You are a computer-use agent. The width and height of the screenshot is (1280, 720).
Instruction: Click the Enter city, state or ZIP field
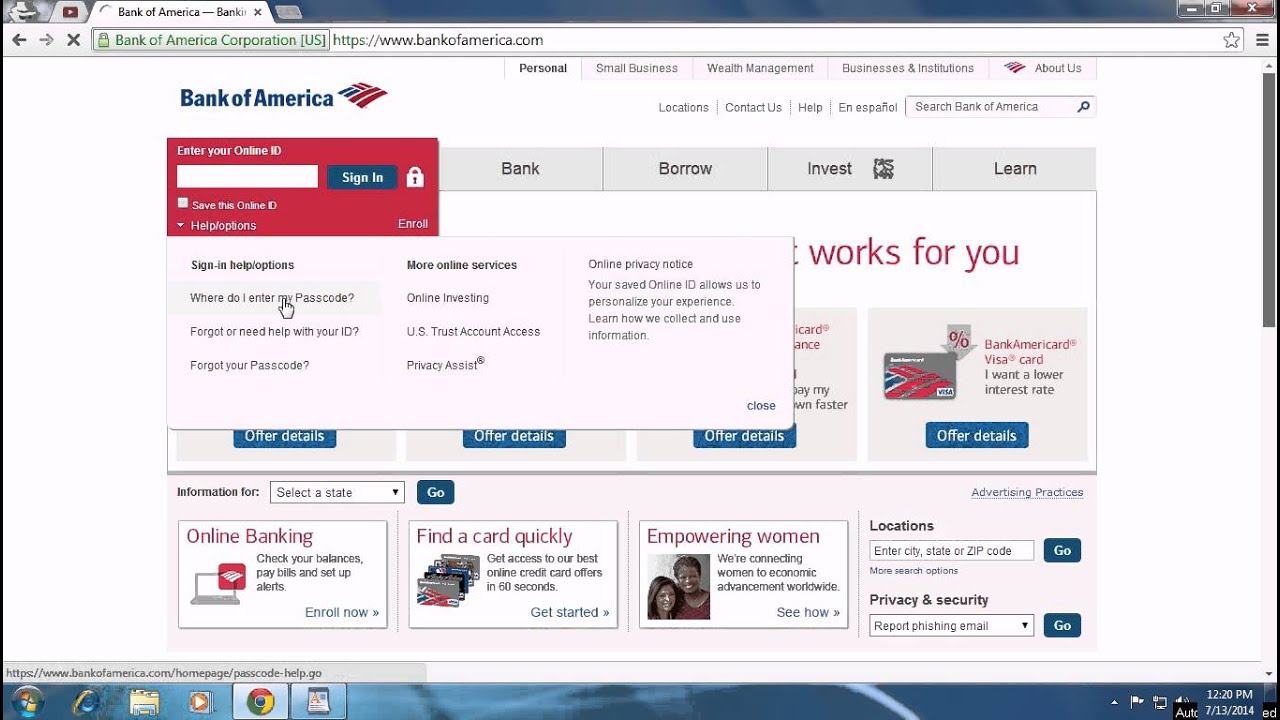click(x=951, y=551)
